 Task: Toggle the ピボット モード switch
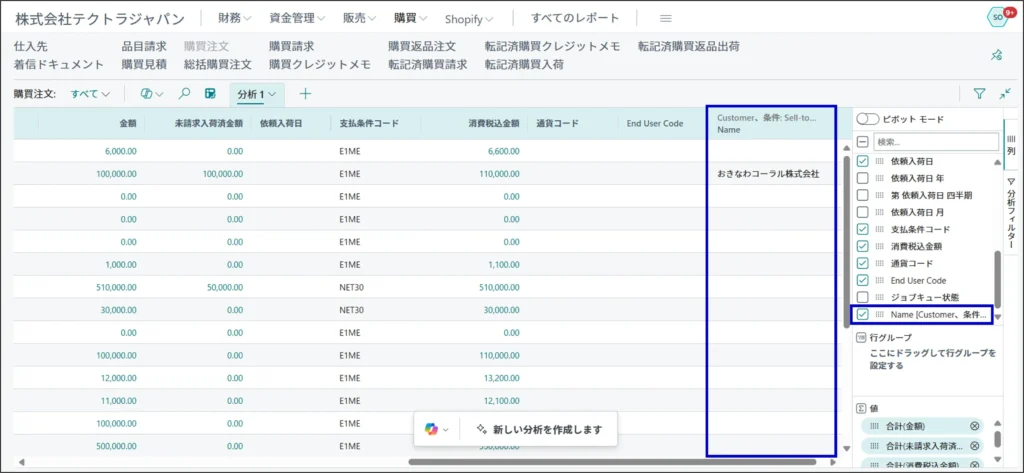pyautogui.click(x=868, y=119)
